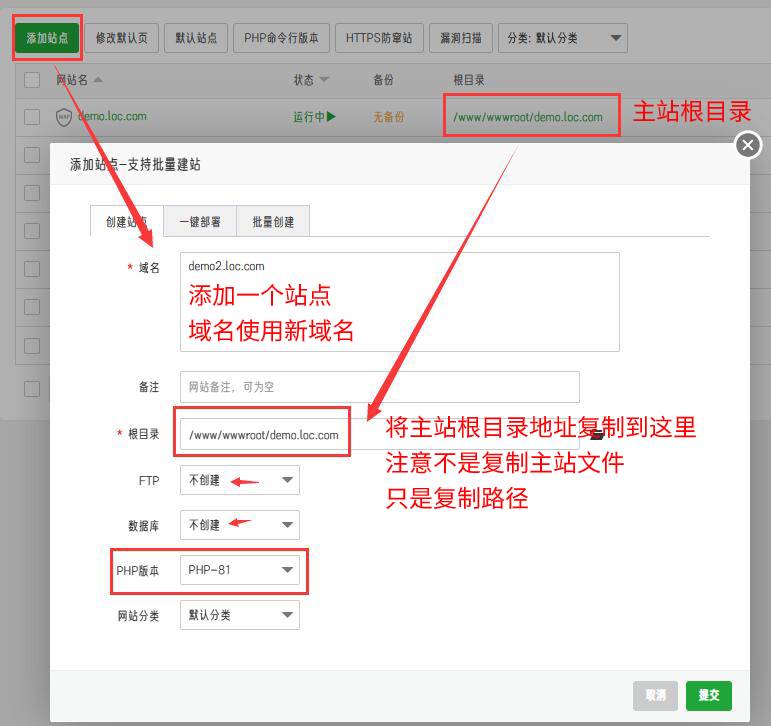Expand the 网站分类 dropdown

coord(239,615)
